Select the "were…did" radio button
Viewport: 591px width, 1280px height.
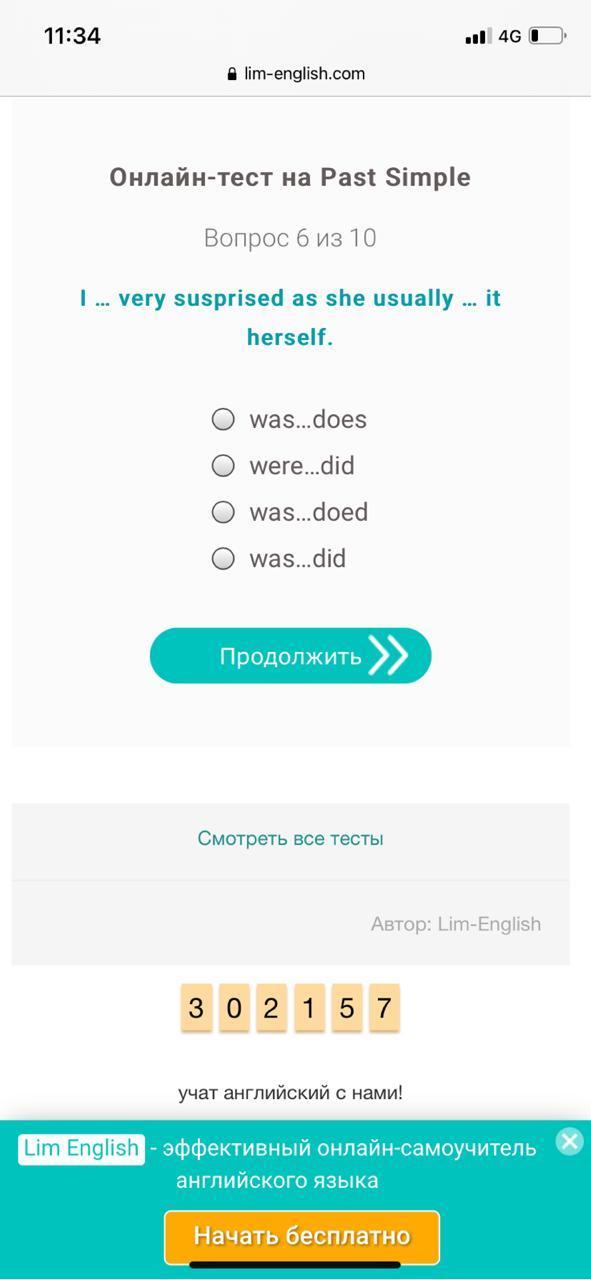point(223,465)
